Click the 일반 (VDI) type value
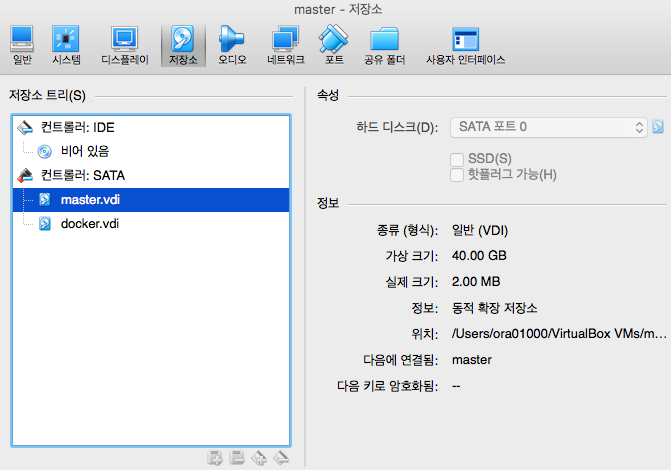The width and height of the screenshot is (671, 470). click(x=480, y=231)
